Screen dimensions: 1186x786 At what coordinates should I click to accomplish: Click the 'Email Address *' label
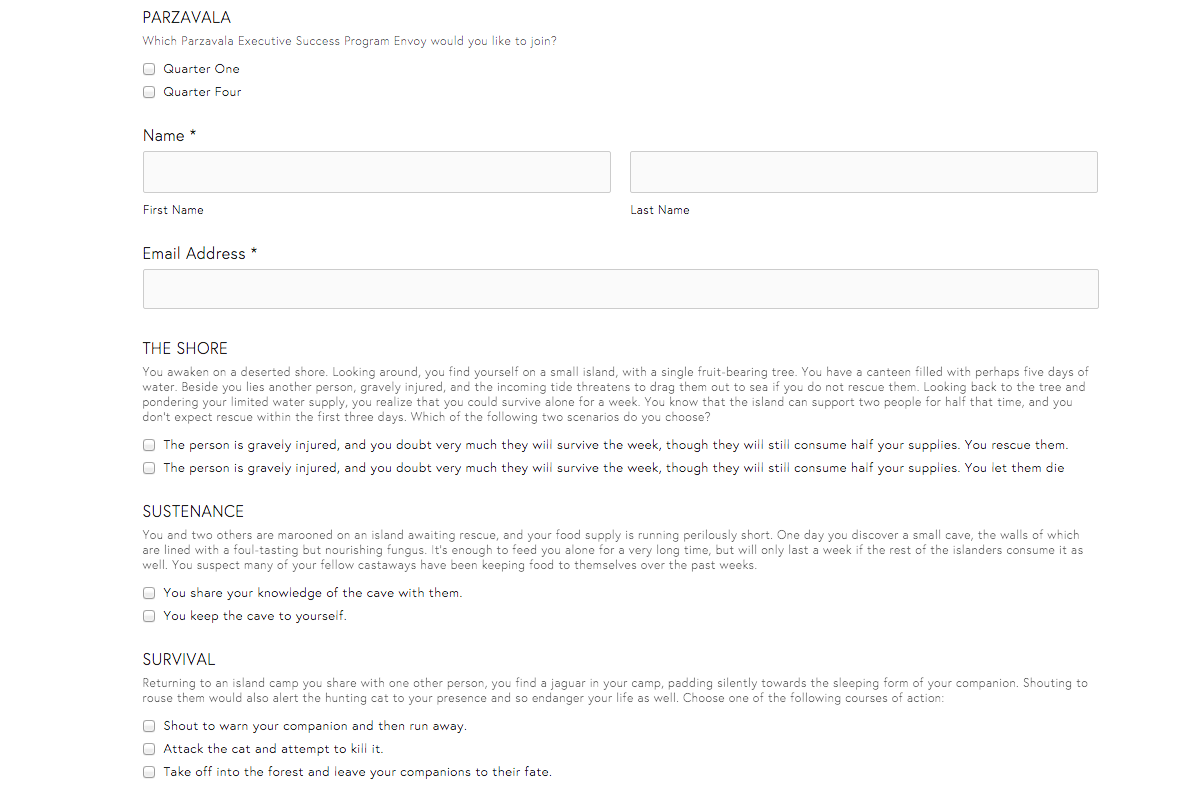(x=200, y=253)
